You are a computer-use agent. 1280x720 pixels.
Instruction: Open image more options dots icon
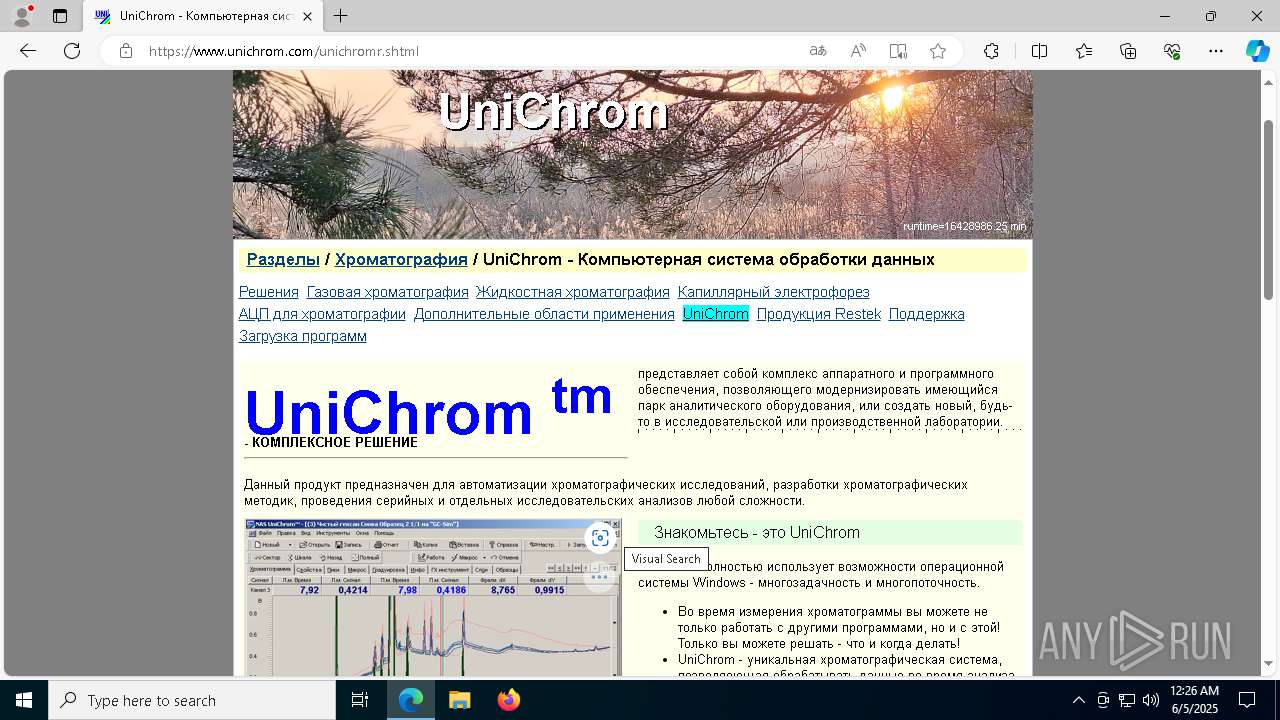(x=600, y=577)
